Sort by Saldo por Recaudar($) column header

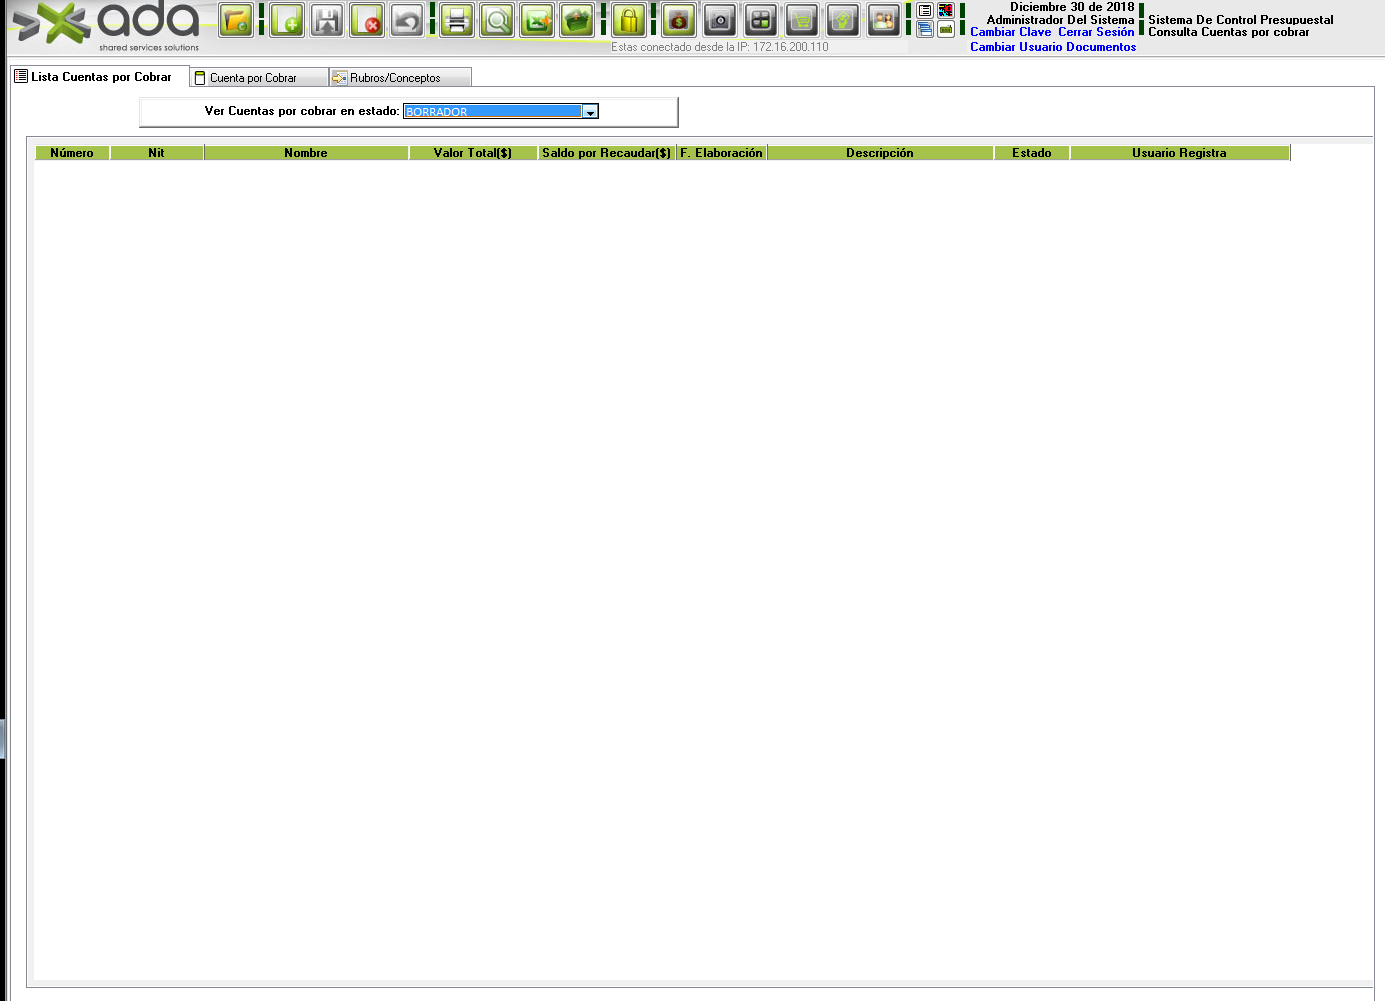click(x=607, y=153)
